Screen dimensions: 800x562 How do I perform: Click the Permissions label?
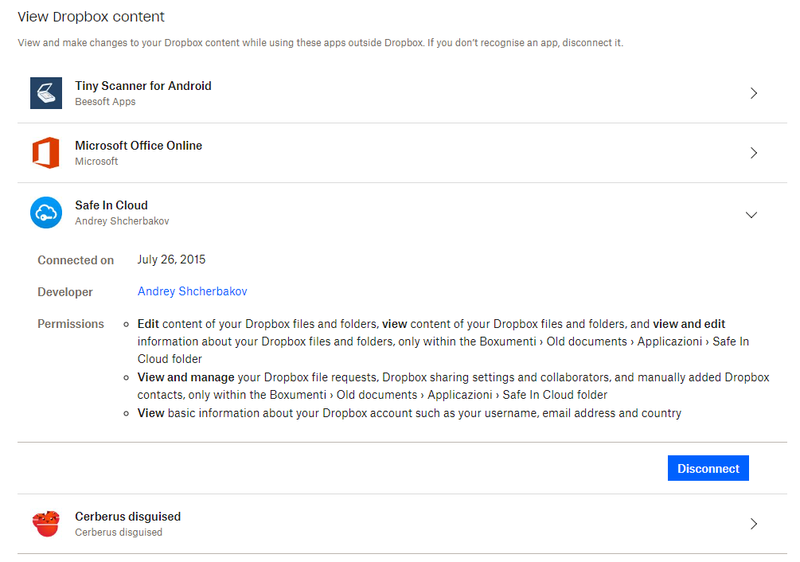(71, 324)
